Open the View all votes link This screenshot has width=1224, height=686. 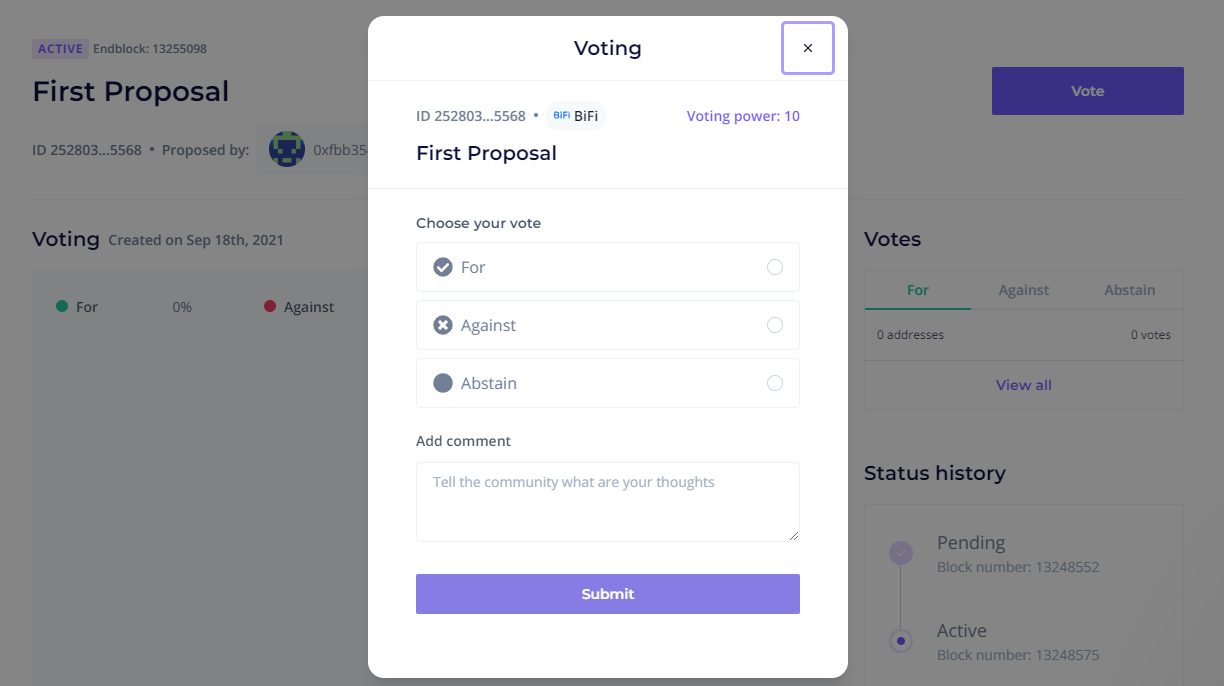[x=1024, y=385]
